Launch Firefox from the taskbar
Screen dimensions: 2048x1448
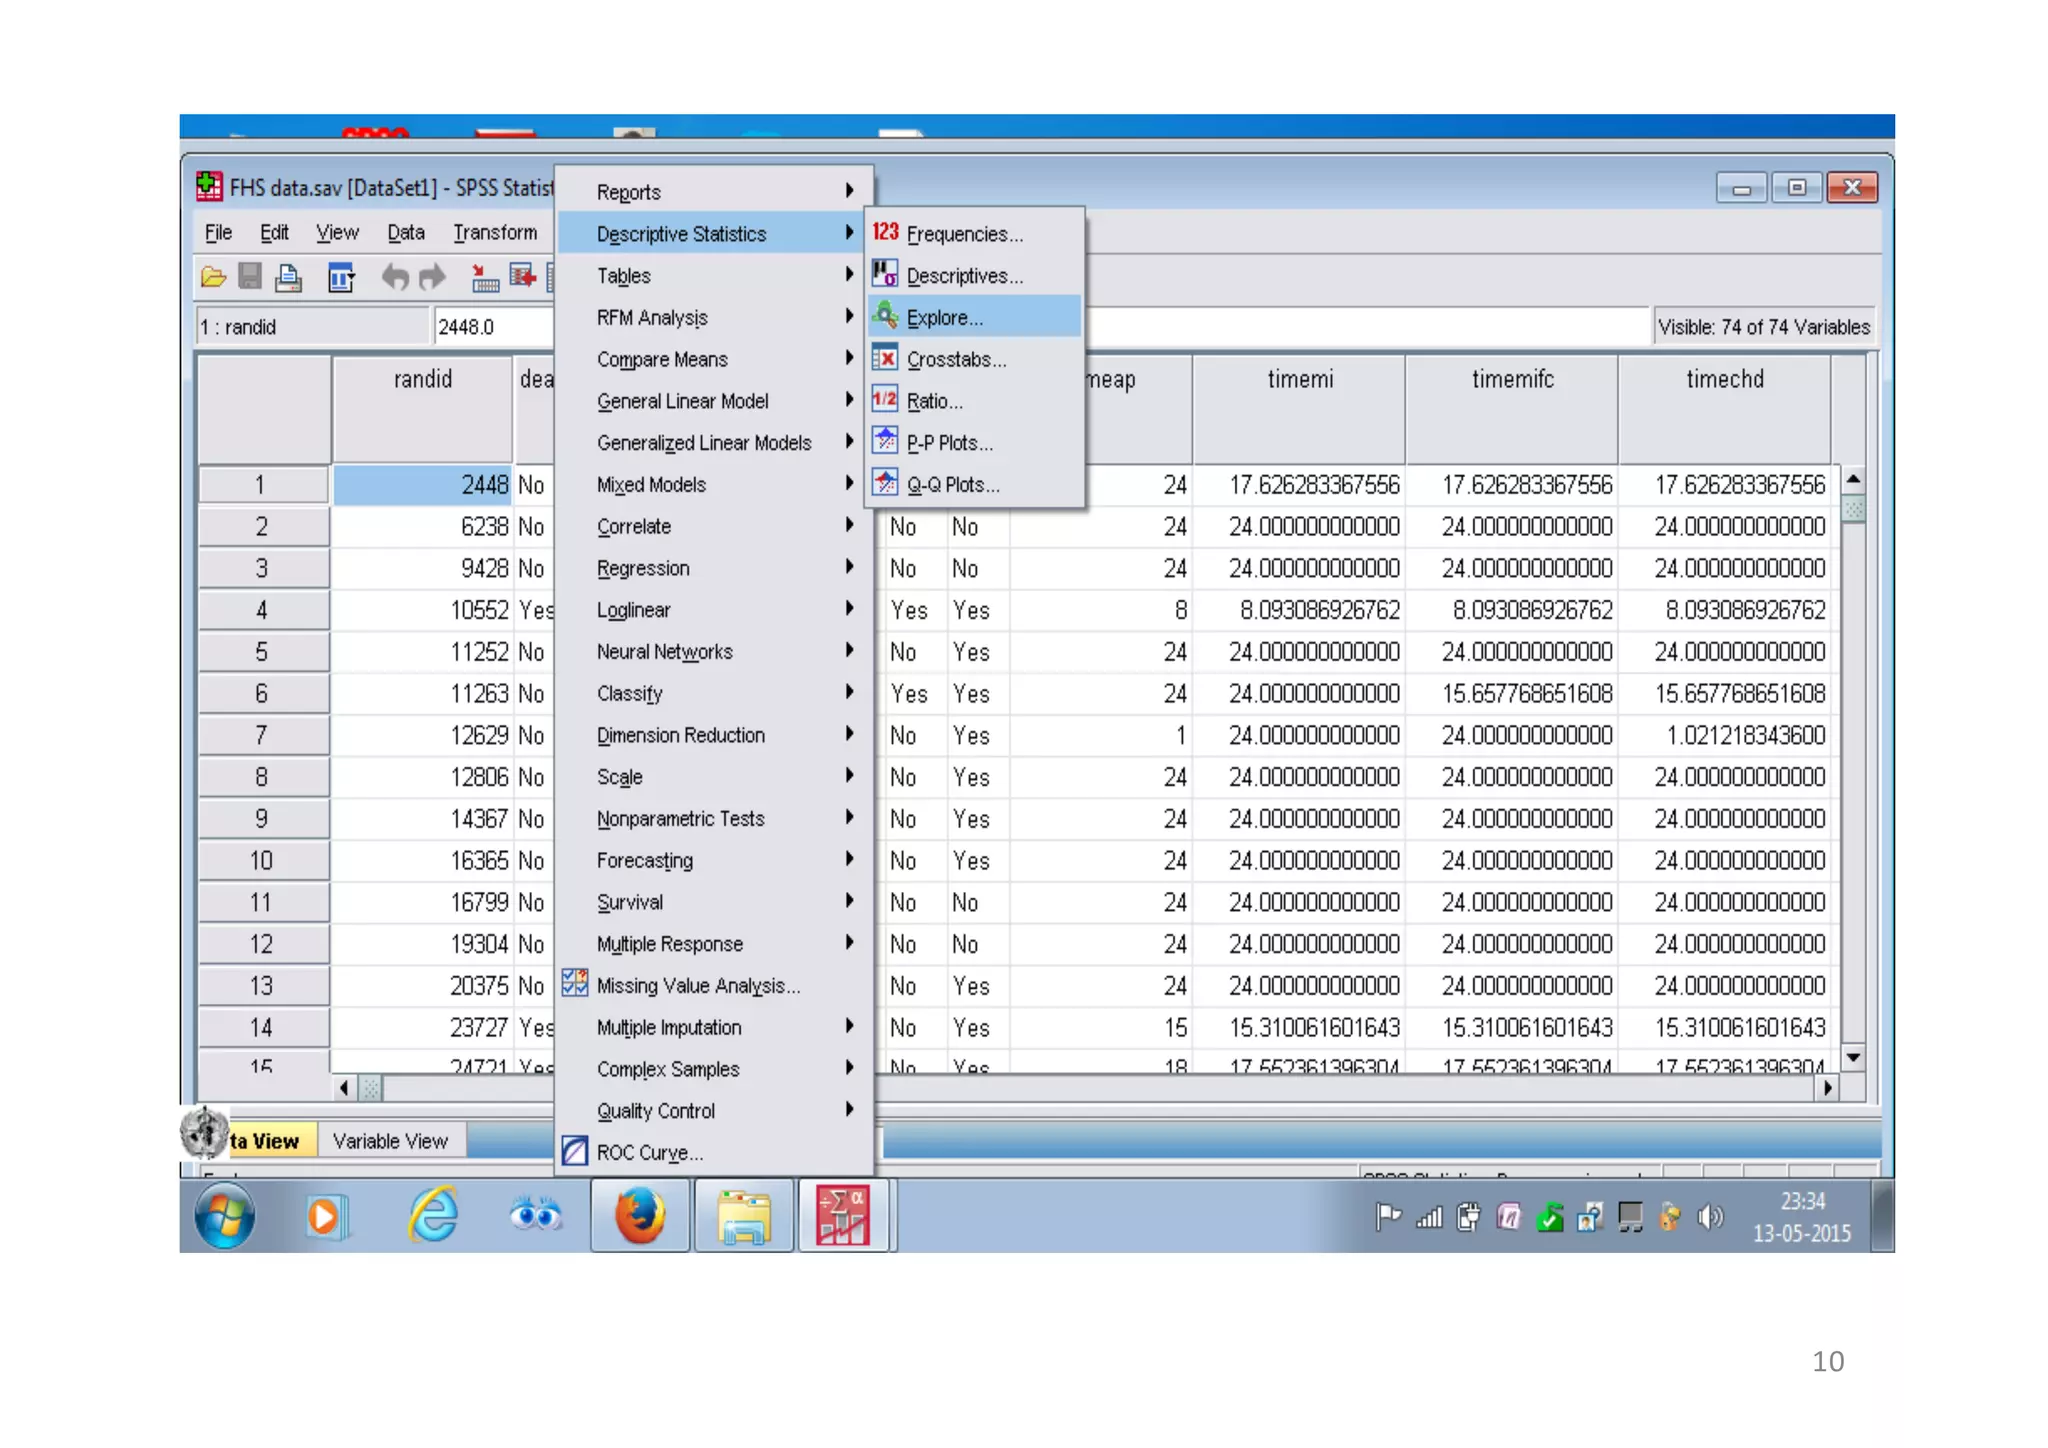(639, 1217)
